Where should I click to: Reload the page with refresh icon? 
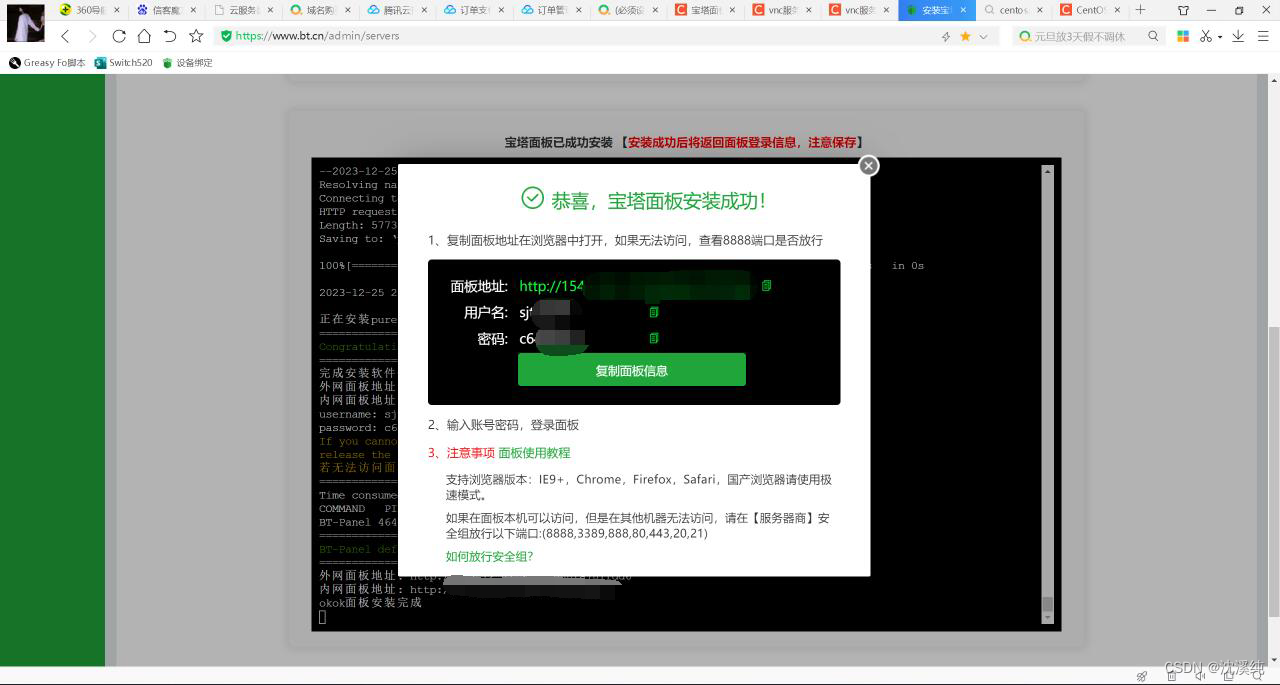coord(118,36)
